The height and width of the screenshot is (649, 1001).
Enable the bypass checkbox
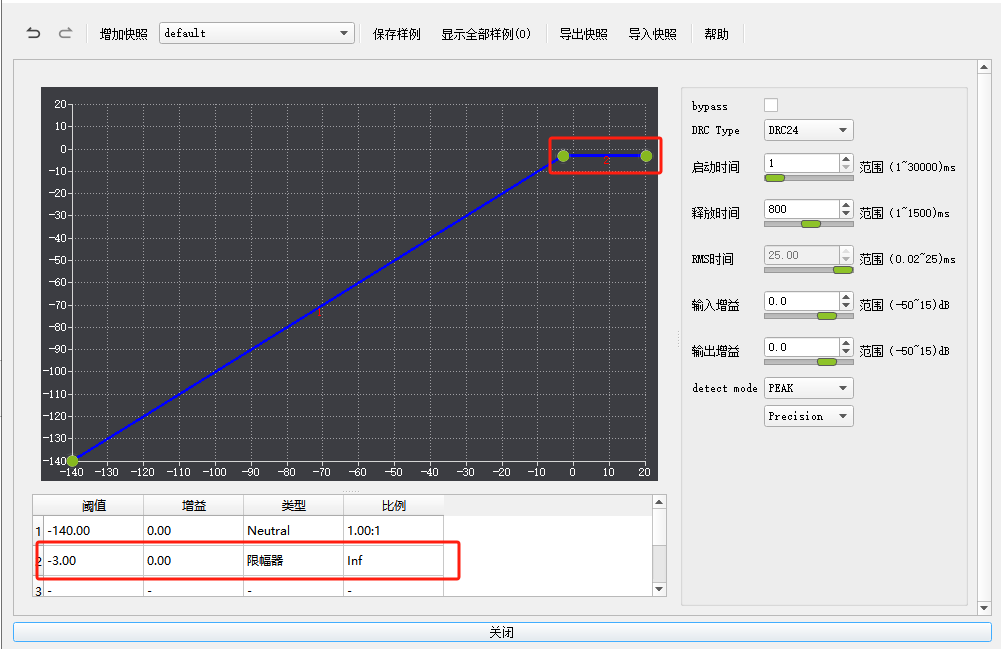tap(771, 105)
